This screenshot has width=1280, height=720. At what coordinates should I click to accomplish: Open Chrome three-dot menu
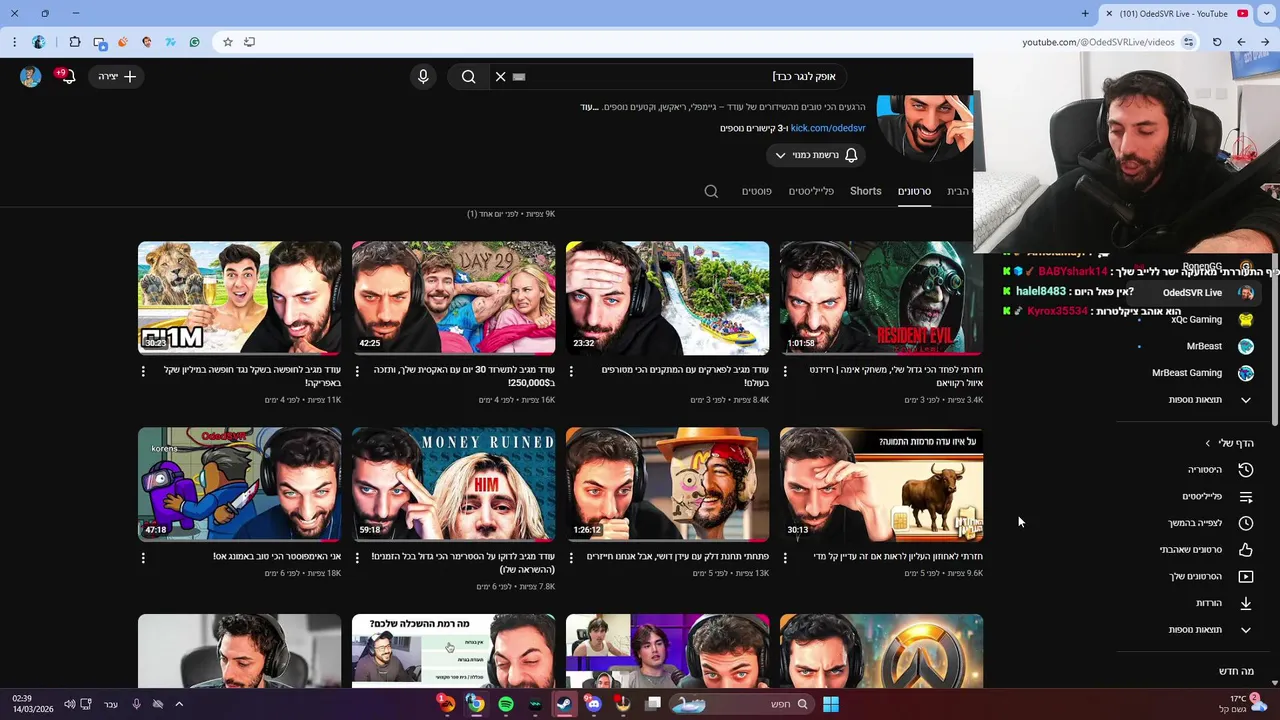tap(14, 42)
